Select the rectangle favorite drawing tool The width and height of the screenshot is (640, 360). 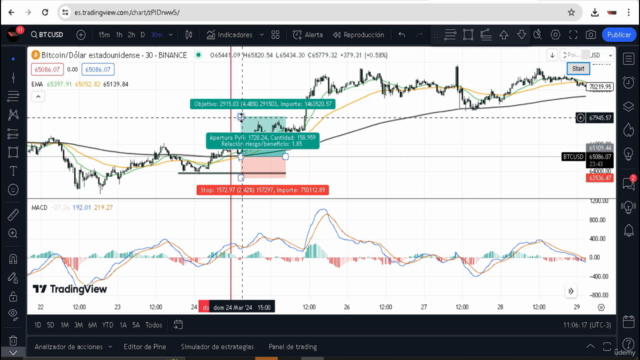click(x=468, y=35)
